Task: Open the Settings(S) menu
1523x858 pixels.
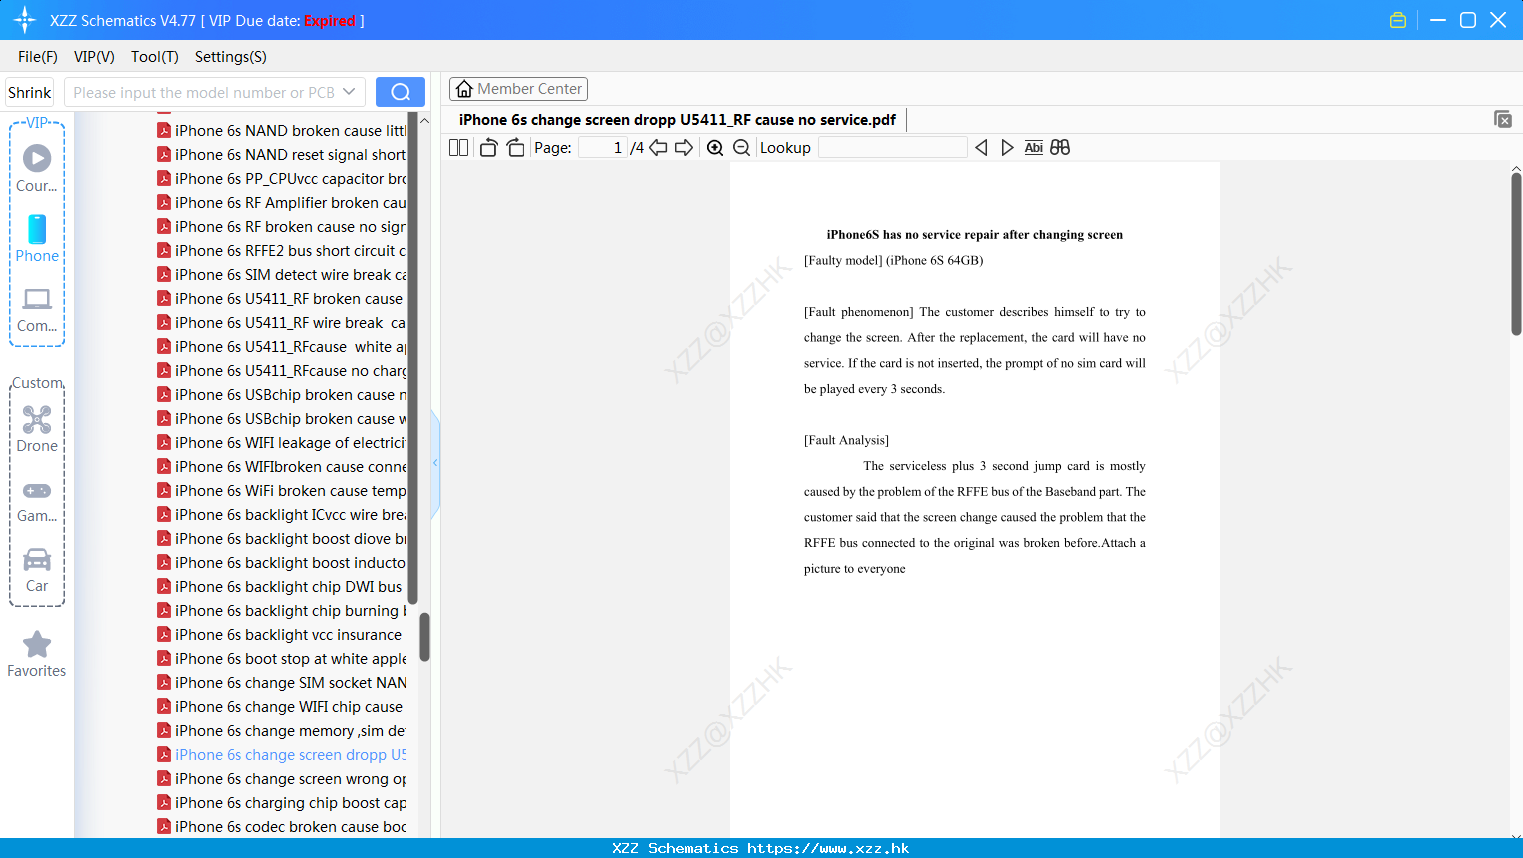Action: (x=231, y=57)
